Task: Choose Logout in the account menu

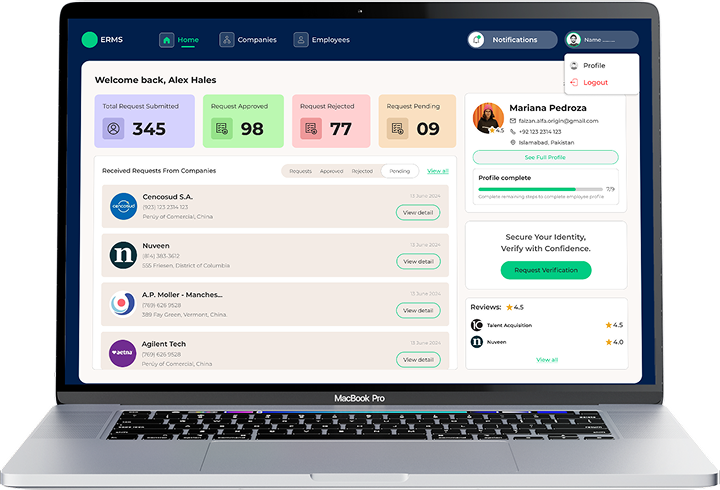Action: point(595,82)
